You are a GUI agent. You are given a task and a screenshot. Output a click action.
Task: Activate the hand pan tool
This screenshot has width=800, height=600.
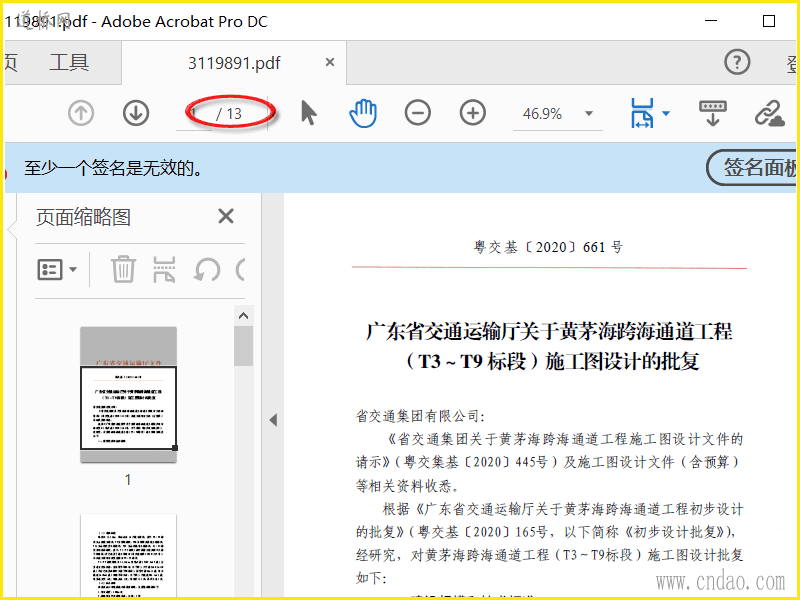pos(363,113)
